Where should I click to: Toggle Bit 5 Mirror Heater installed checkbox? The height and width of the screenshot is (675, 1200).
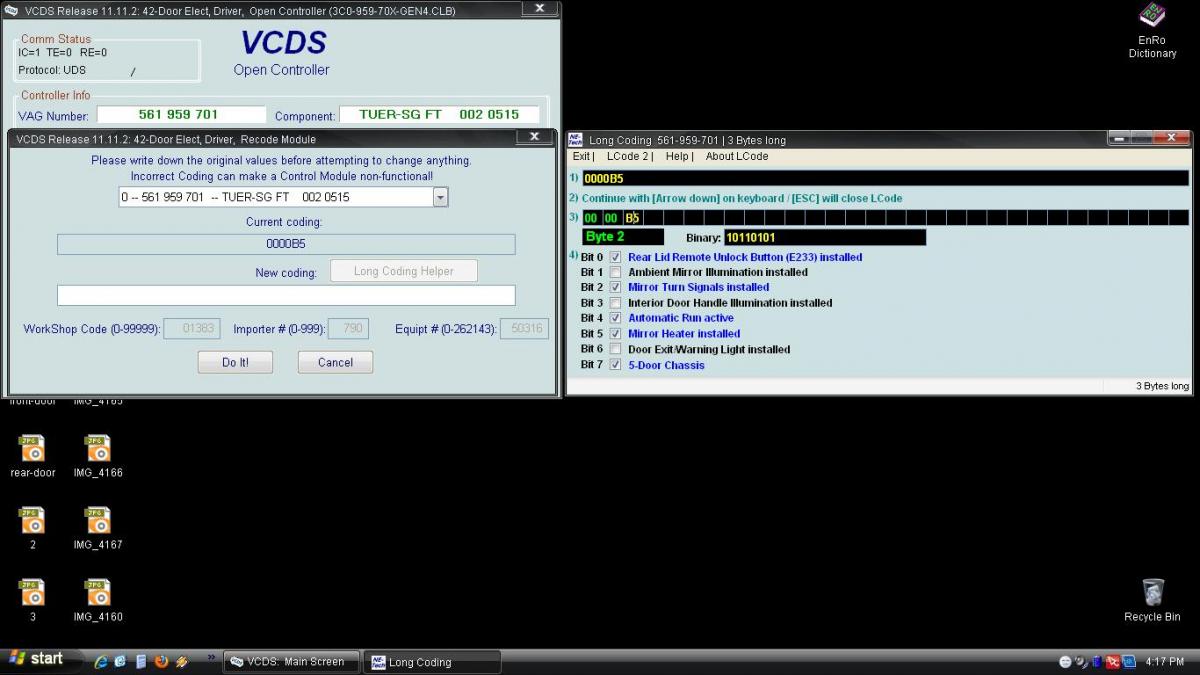(616, 334)
